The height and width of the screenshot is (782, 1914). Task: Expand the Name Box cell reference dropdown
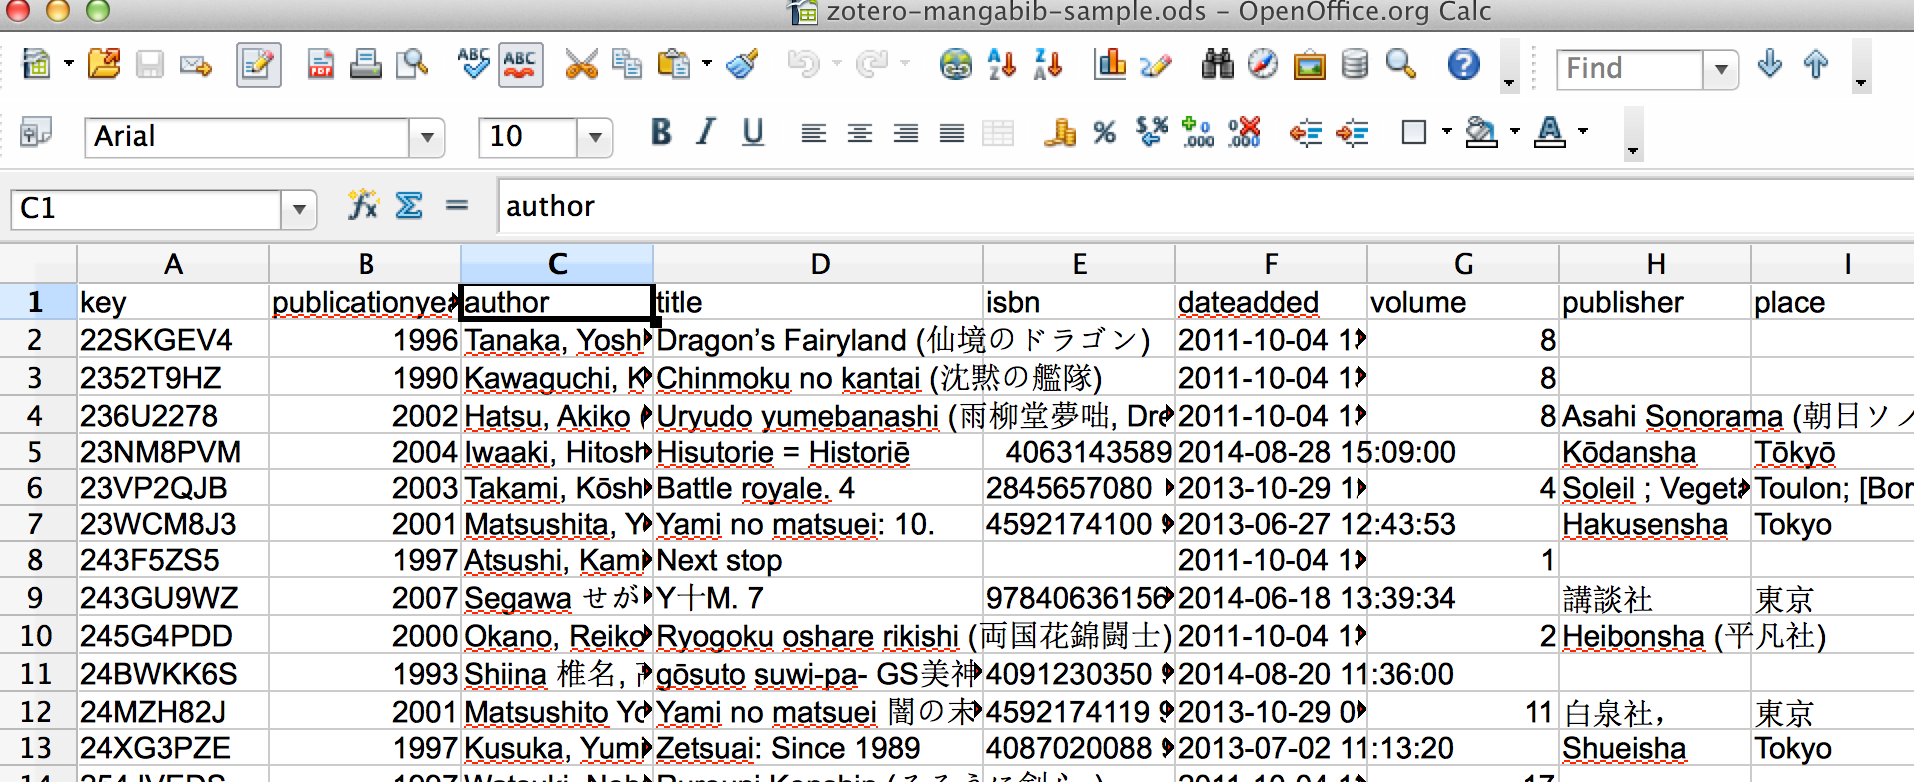pyautogui.click(x=298, y=210)
